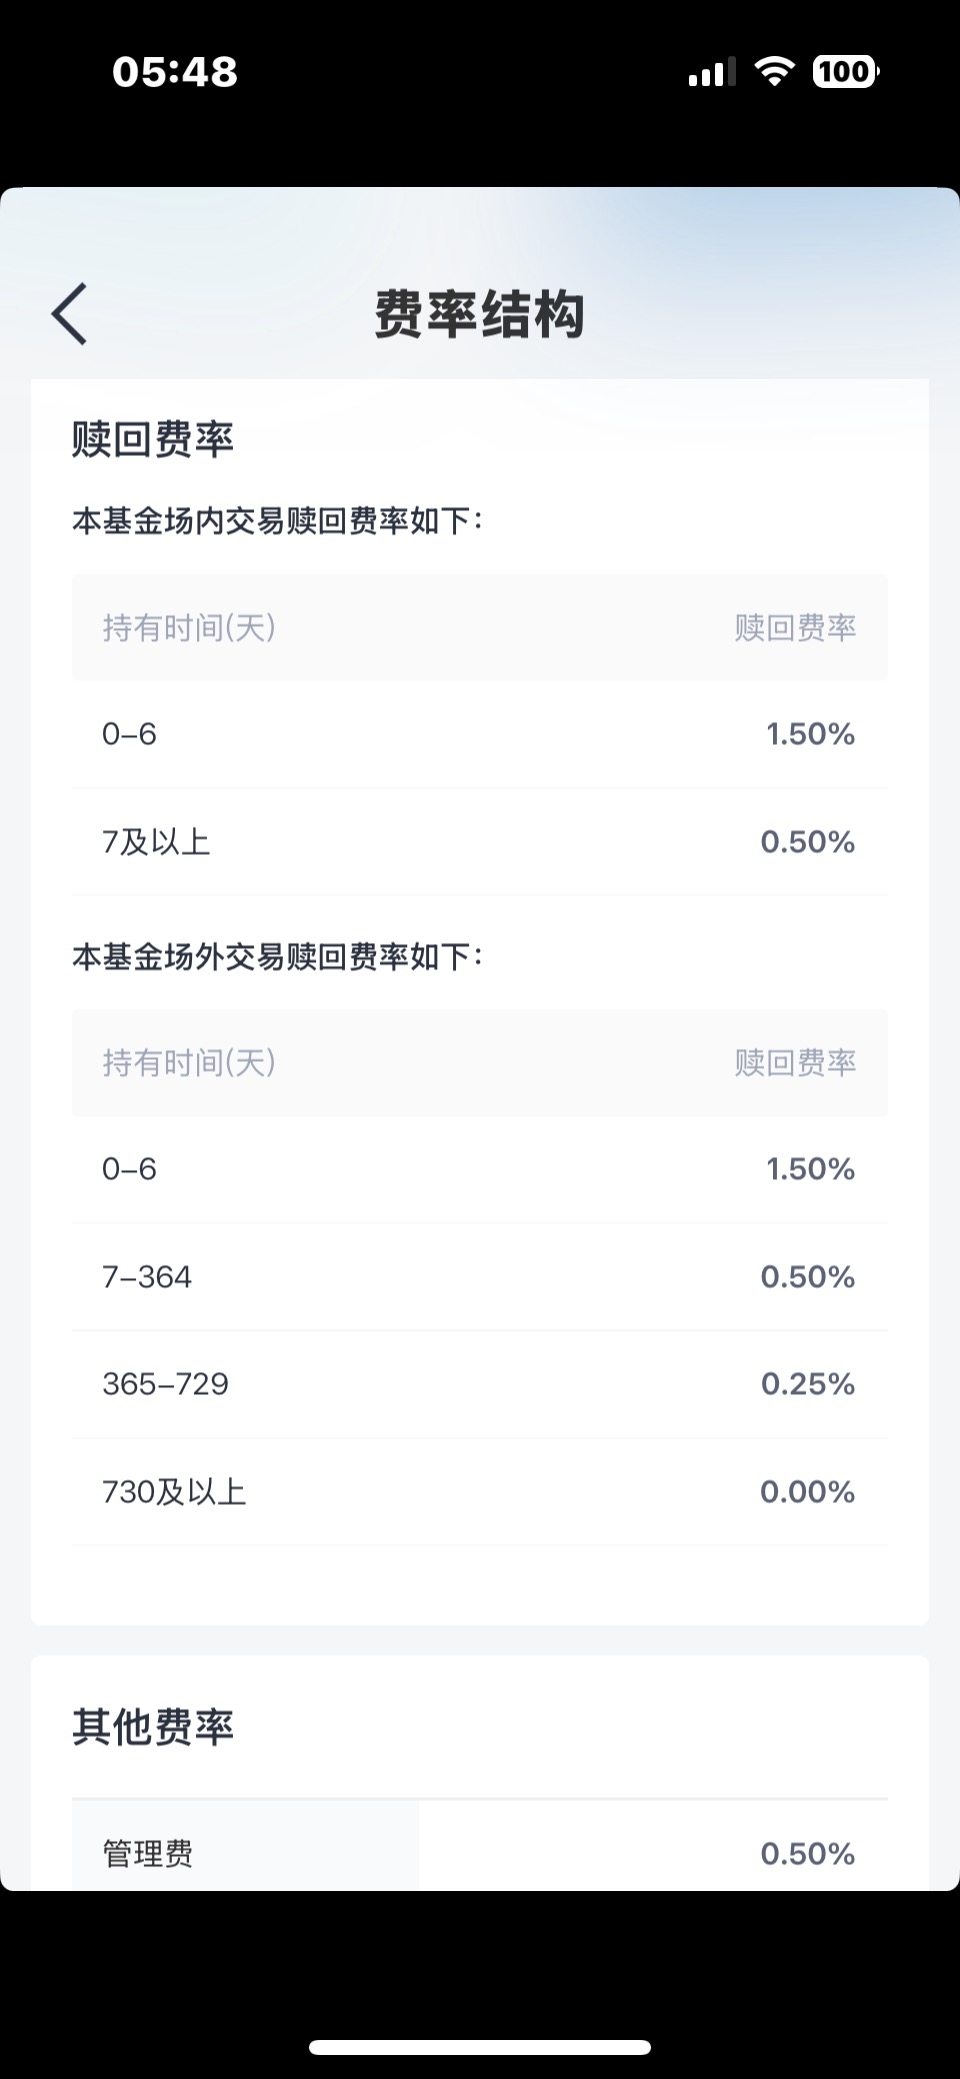This screenshot has height=2079, width=960.
Task: Tap the Wi-Fi status icon
Action: point(774,71)
